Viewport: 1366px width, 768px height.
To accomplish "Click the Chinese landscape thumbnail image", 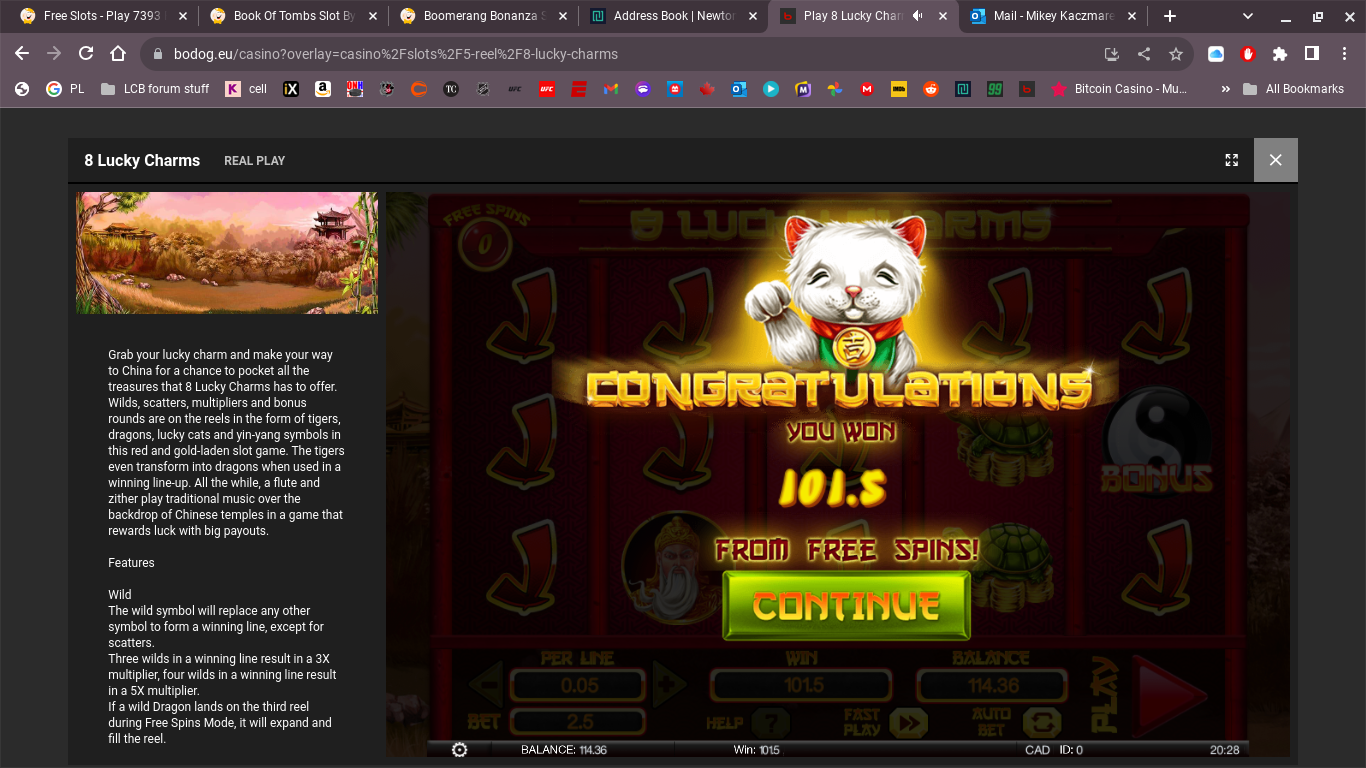I will point(227,253).
